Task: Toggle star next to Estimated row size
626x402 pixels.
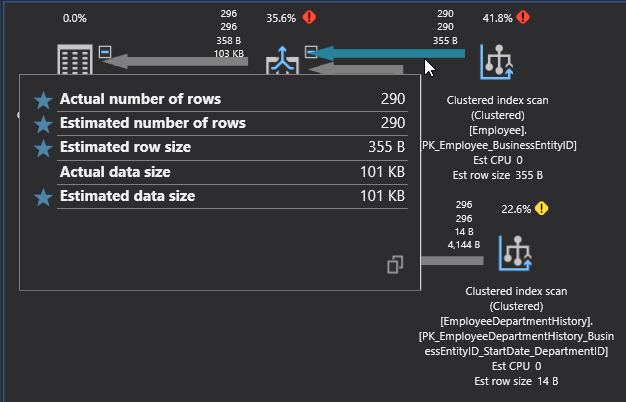Action: [43, 148]
